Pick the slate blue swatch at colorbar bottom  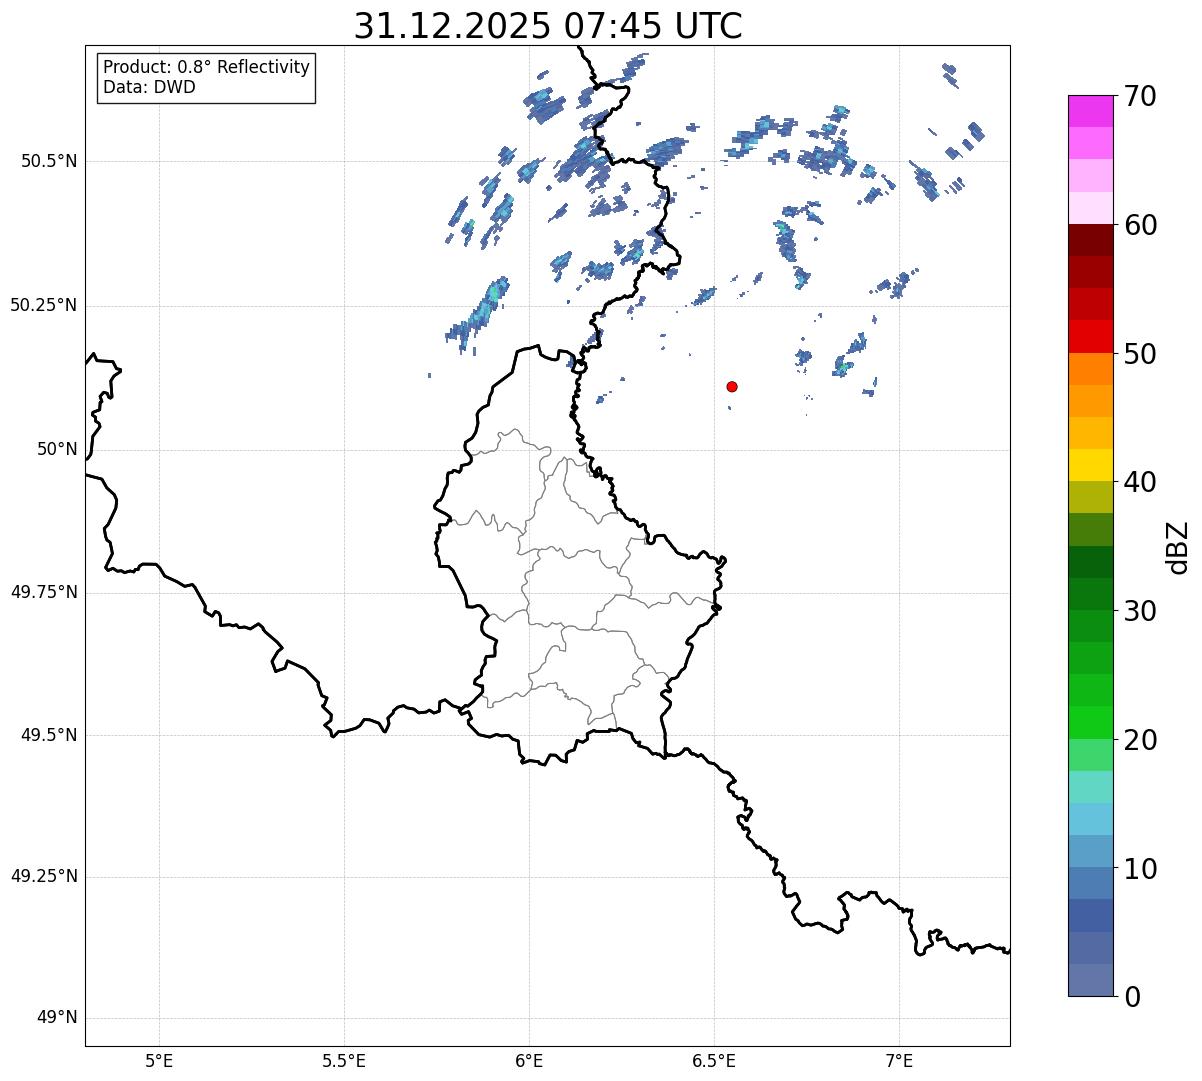pyautogui.click(x=1090, y=980)
